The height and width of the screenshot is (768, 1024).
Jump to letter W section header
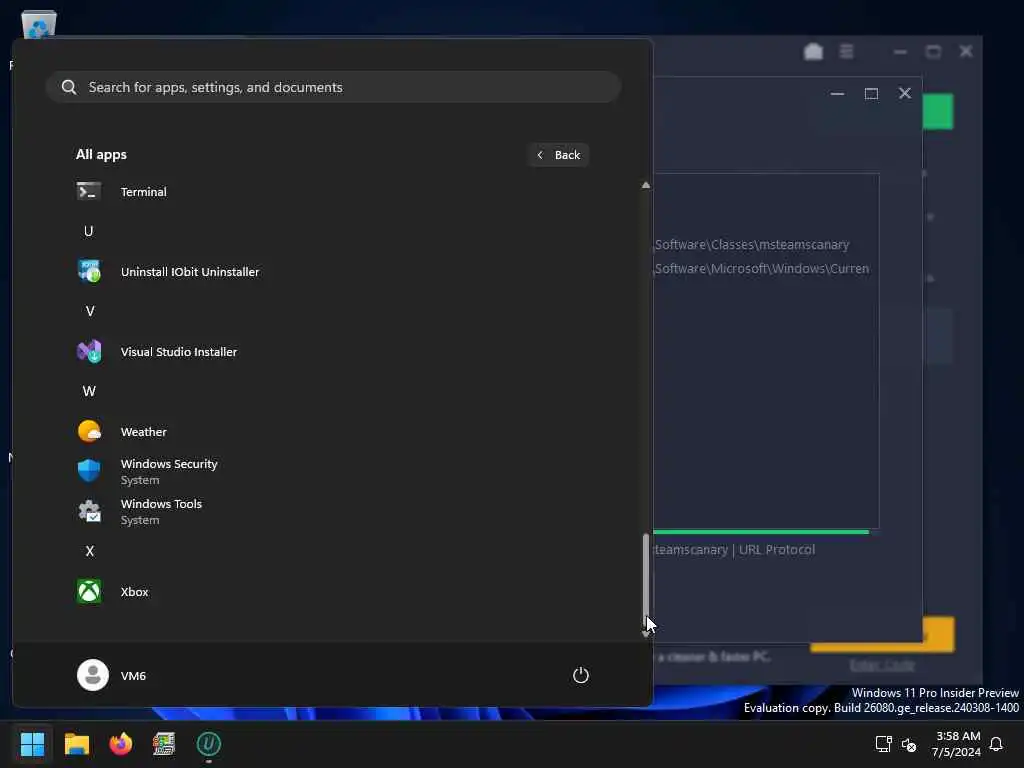tap(89, 391)
